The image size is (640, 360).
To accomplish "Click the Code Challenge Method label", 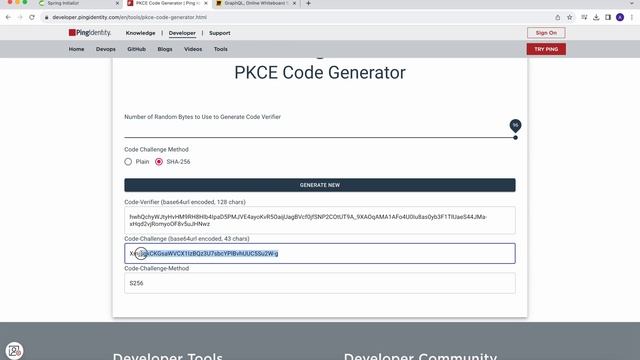I will point(156,149).
